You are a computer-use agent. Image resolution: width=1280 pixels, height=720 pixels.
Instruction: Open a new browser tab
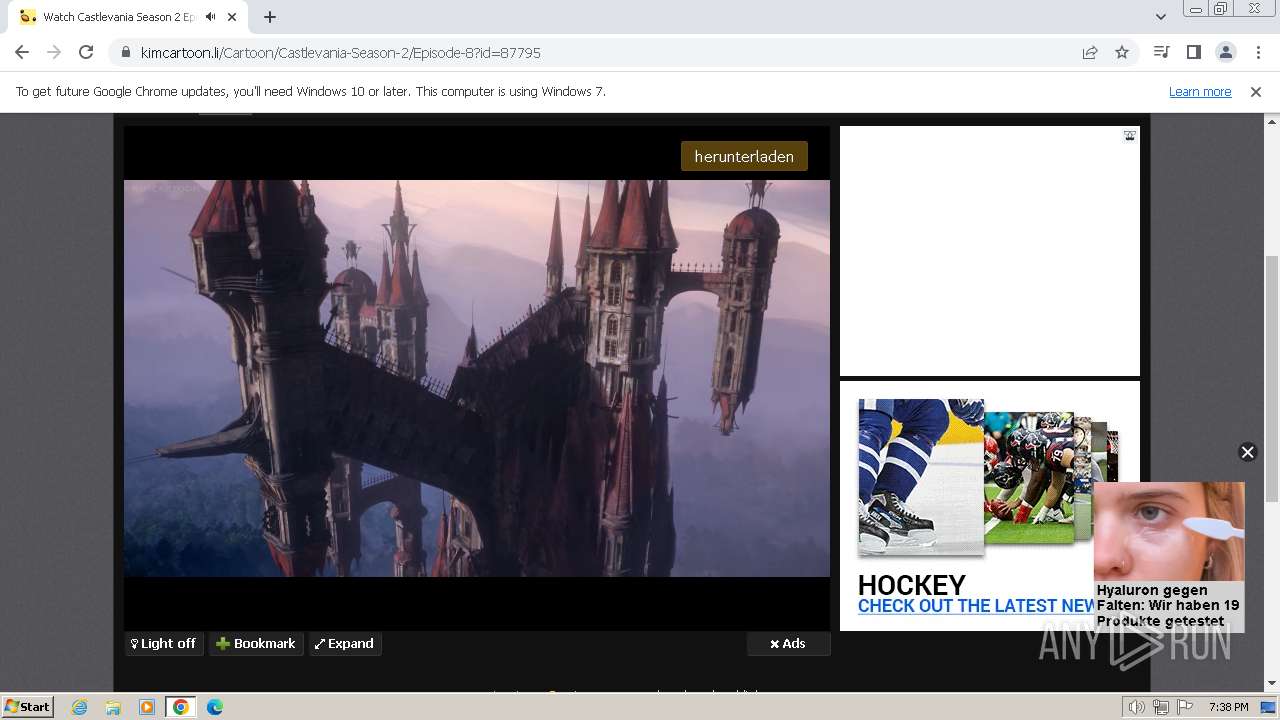270,17
